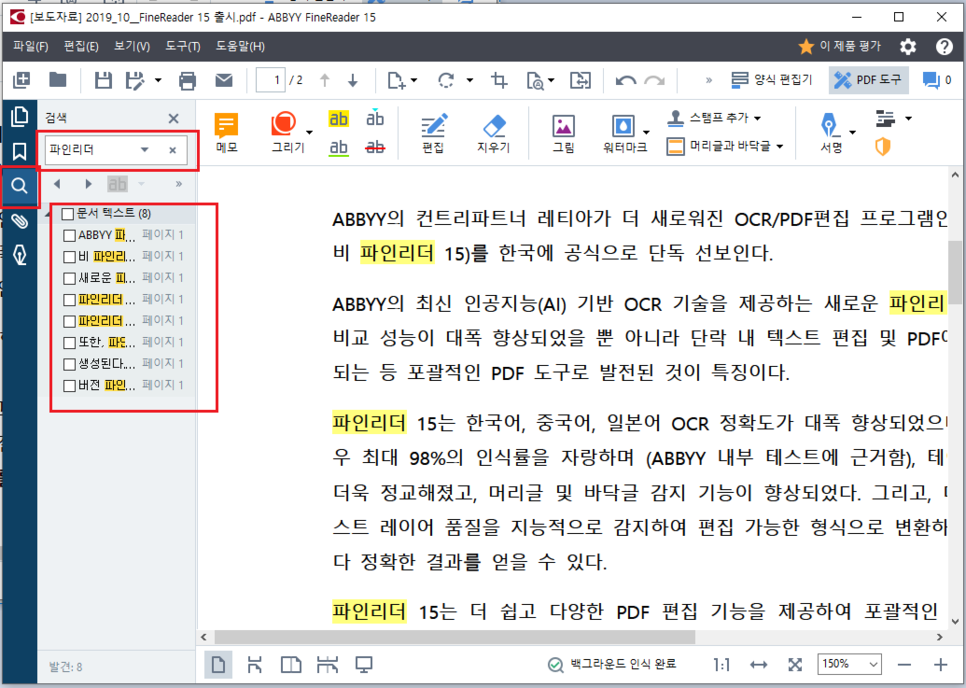Click the horizontal scrollbar thumb
The width and height of the screenshot is (966, 688).
click(x=455, y=637)
